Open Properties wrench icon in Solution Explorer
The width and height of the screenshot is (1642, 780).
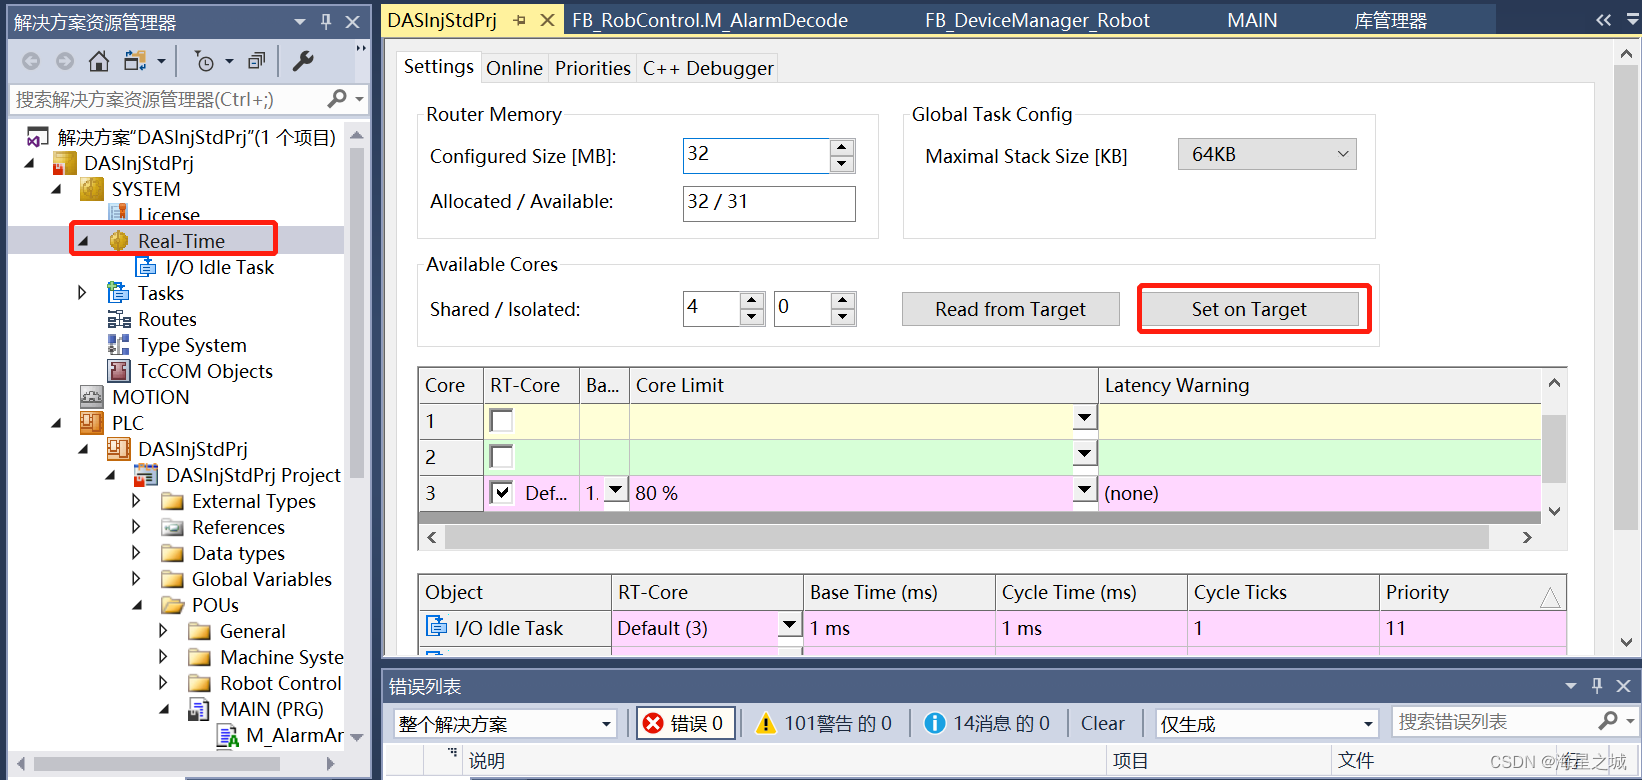coord(303,62)
